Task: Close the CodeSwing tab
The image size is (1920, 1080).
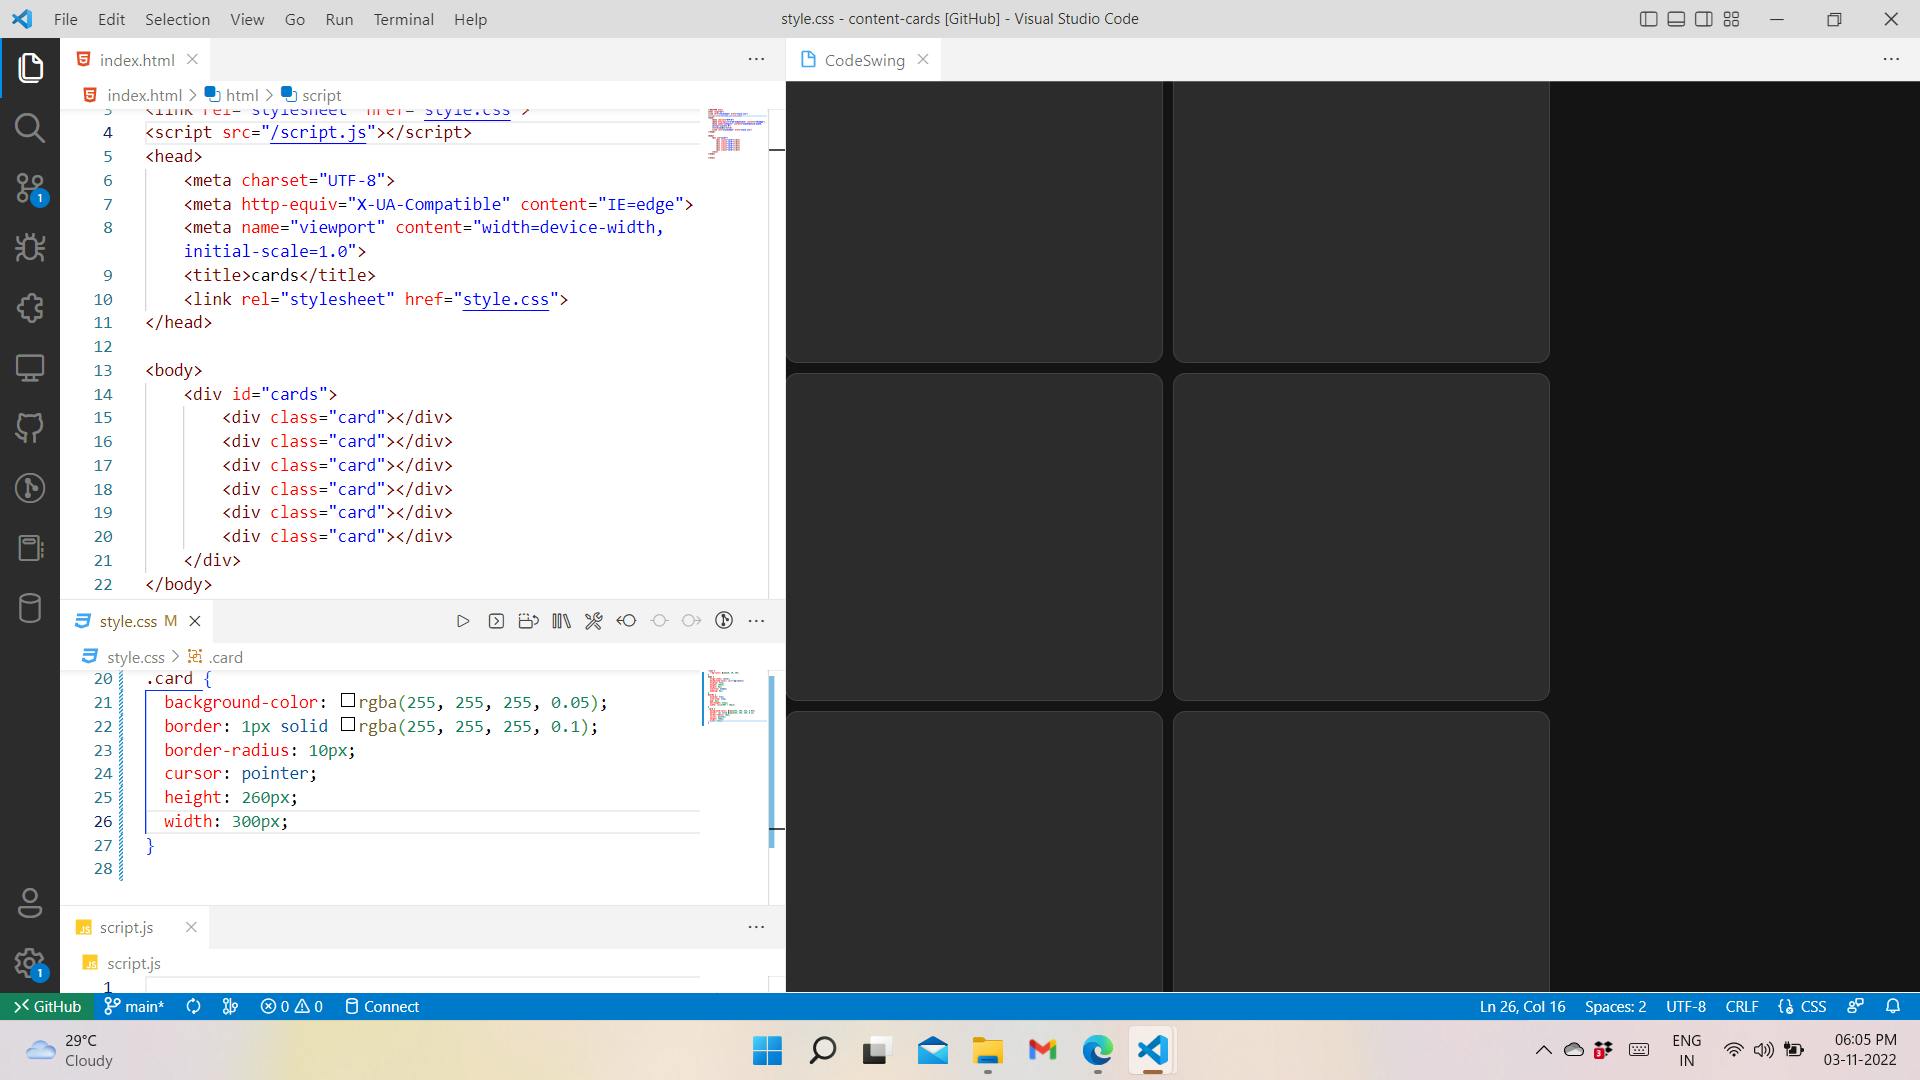Action: point(923,60)
